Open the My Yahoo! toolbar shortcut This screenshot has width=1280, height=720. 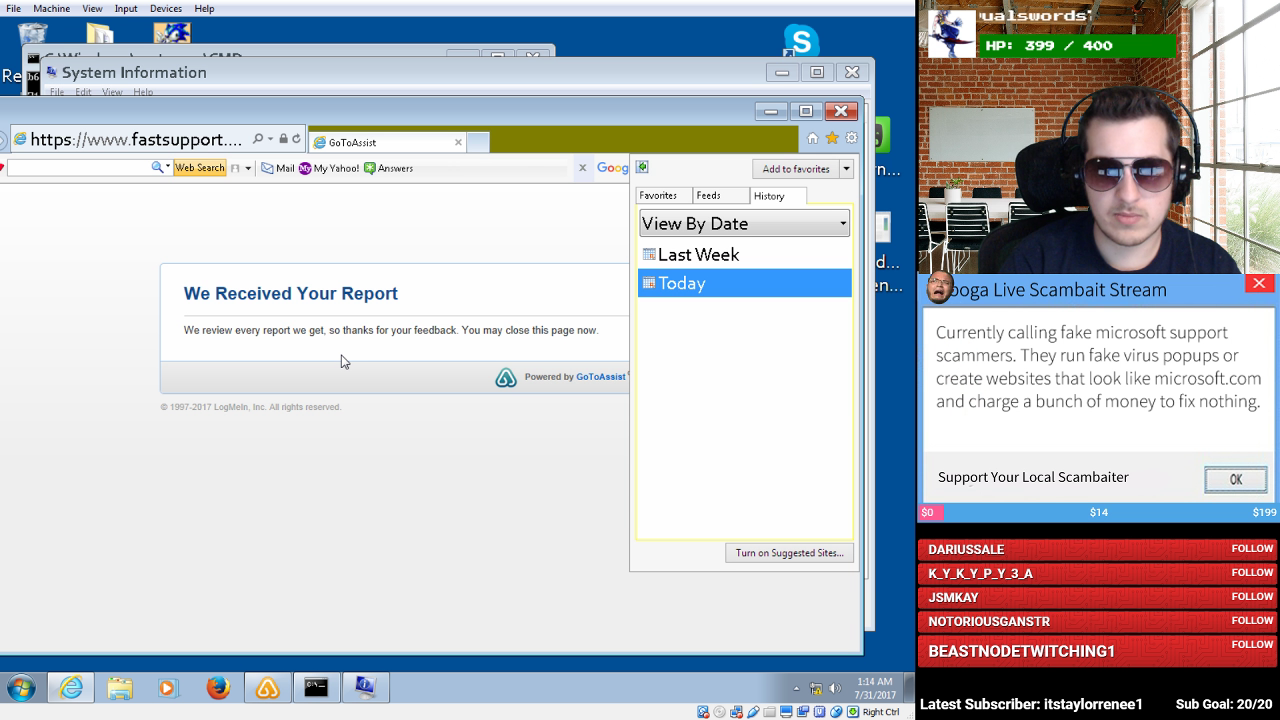[329, 168]
